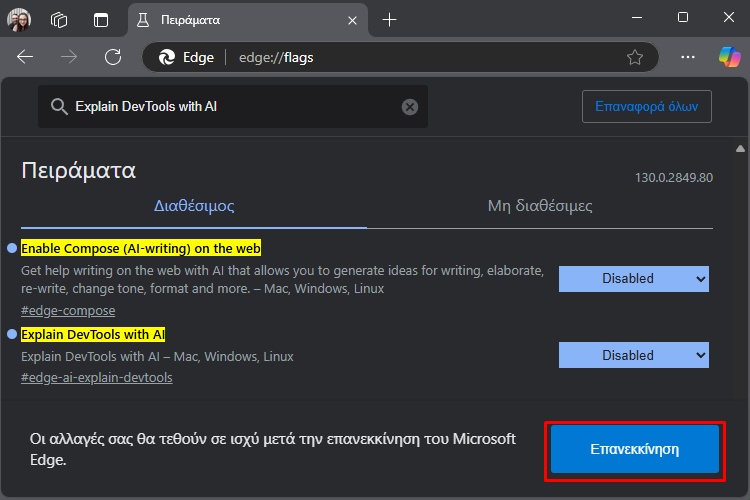Open the dropdown for Explain DevTools with AI
Image resolution: width=750 pixels, height=500 pixels.
click(x=634, y=355)
